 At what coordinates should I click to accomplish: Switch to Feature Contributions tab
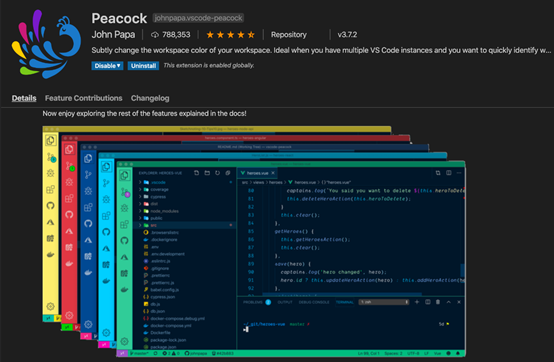tap(83, 98)
